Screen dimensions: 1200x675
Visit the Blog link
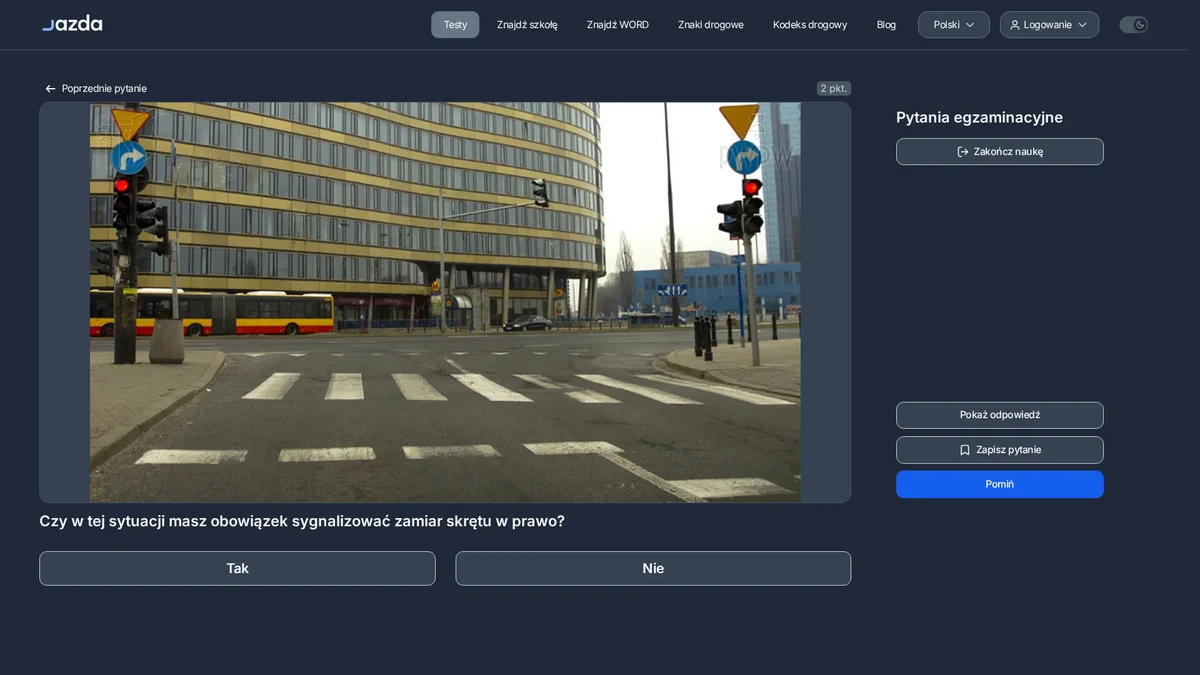(x=886, y=25)
